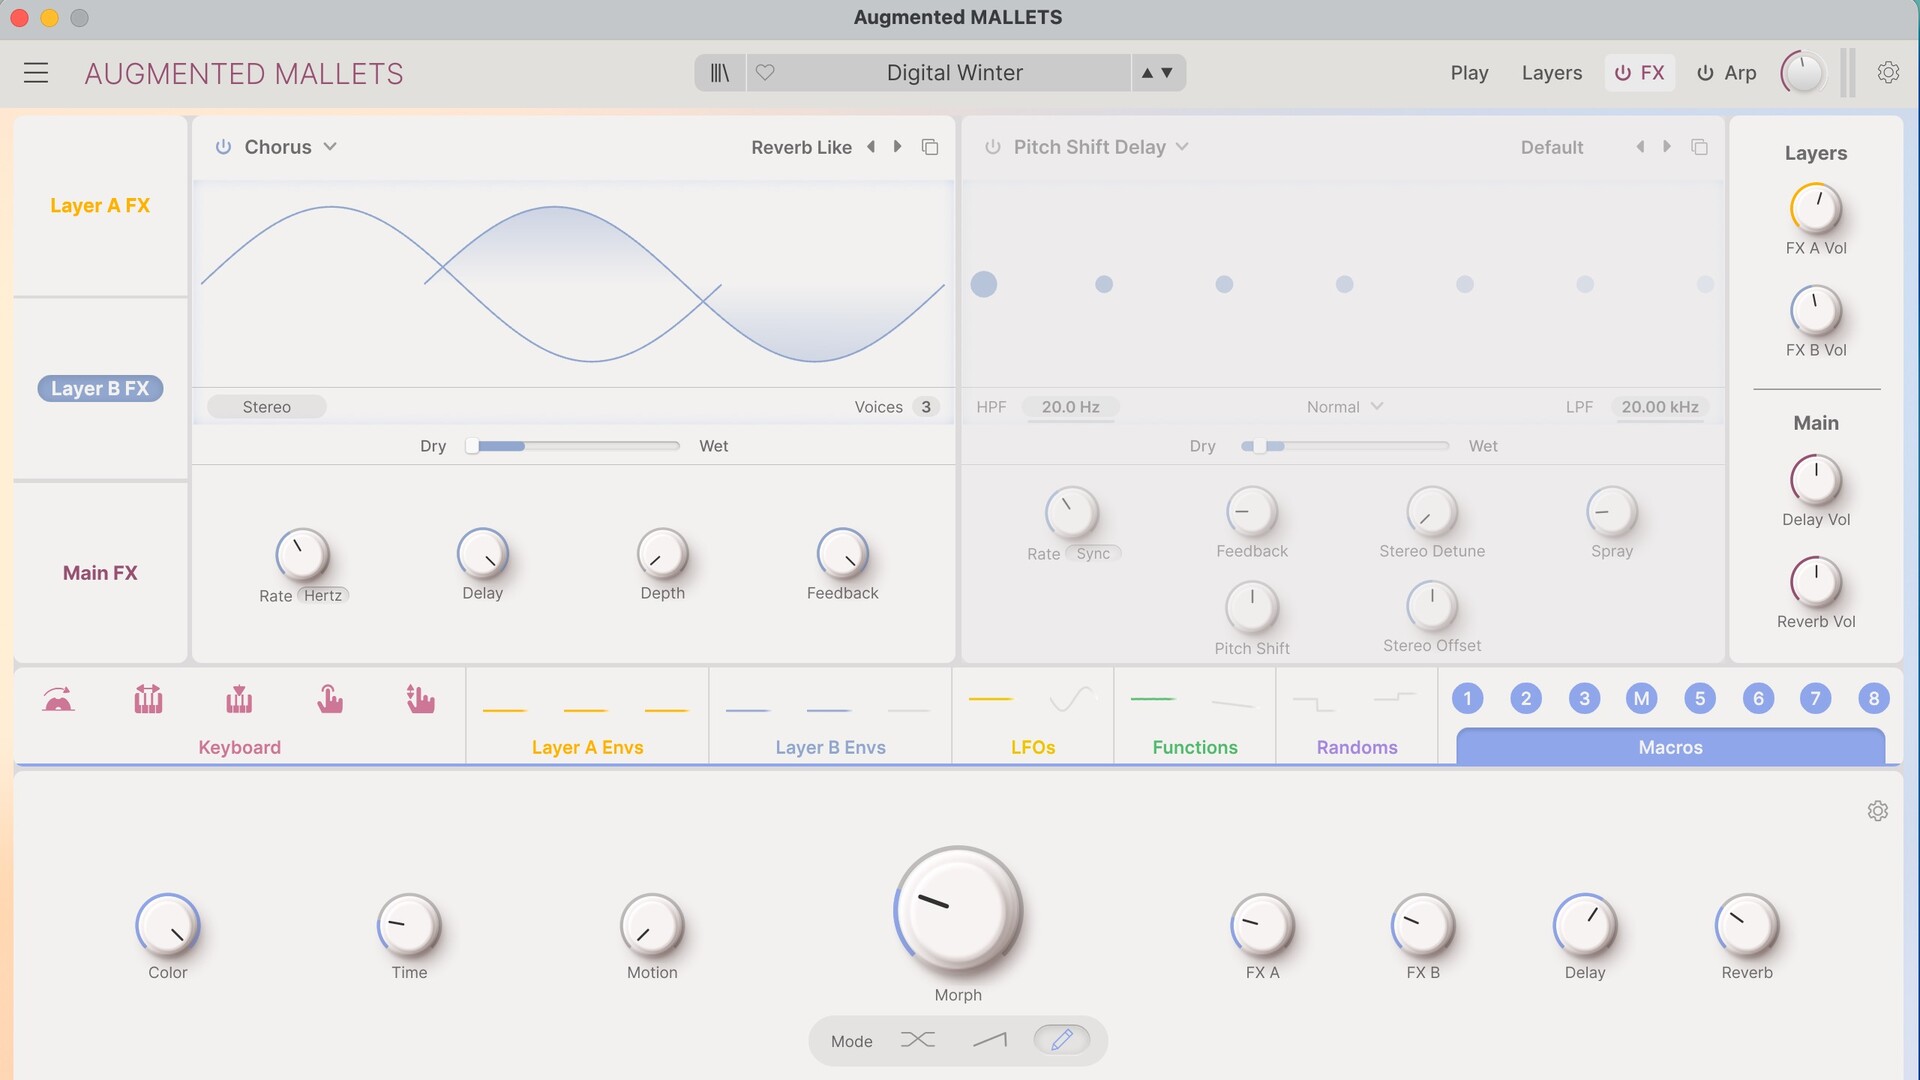Viewport: 1920px width, 1080px height.
Task: Open hamburger main menu
Action: pos(36,73)
